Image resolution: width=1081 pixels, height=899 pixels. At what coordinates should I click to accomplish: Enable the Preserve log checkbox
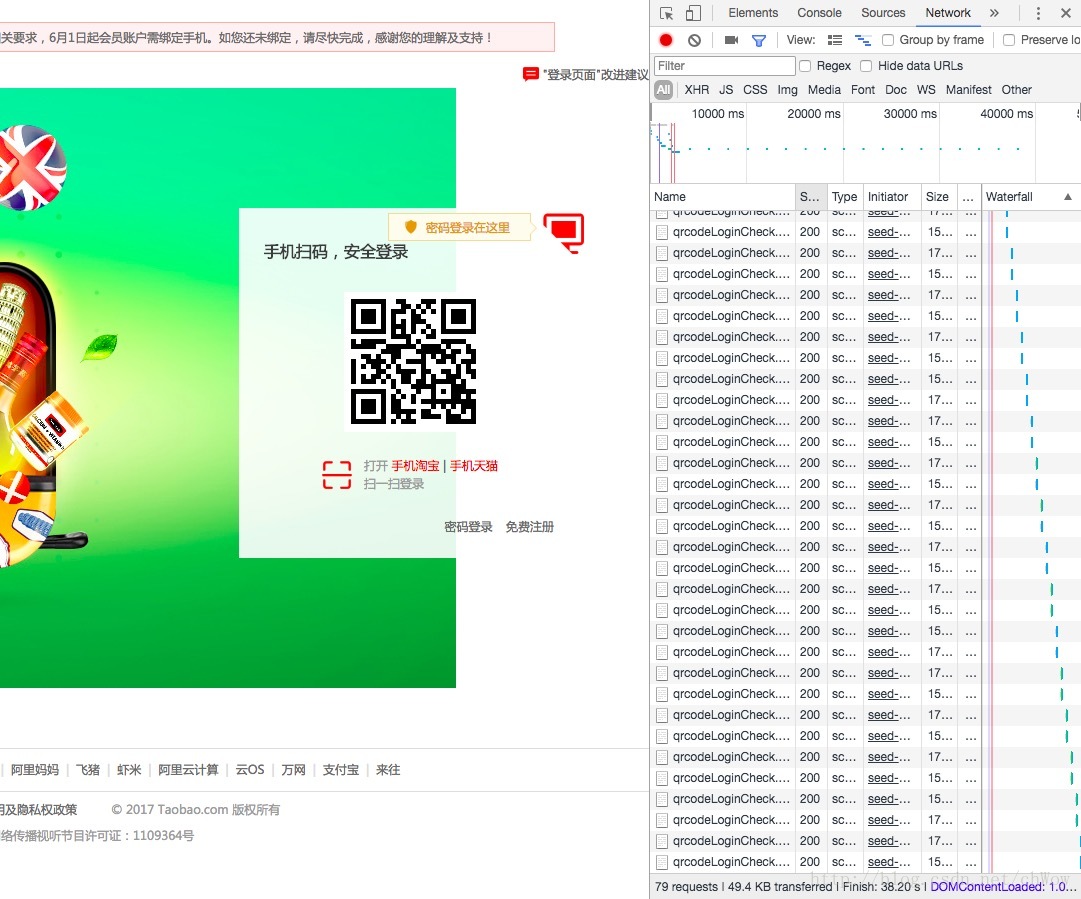[x=1009, y=40]
